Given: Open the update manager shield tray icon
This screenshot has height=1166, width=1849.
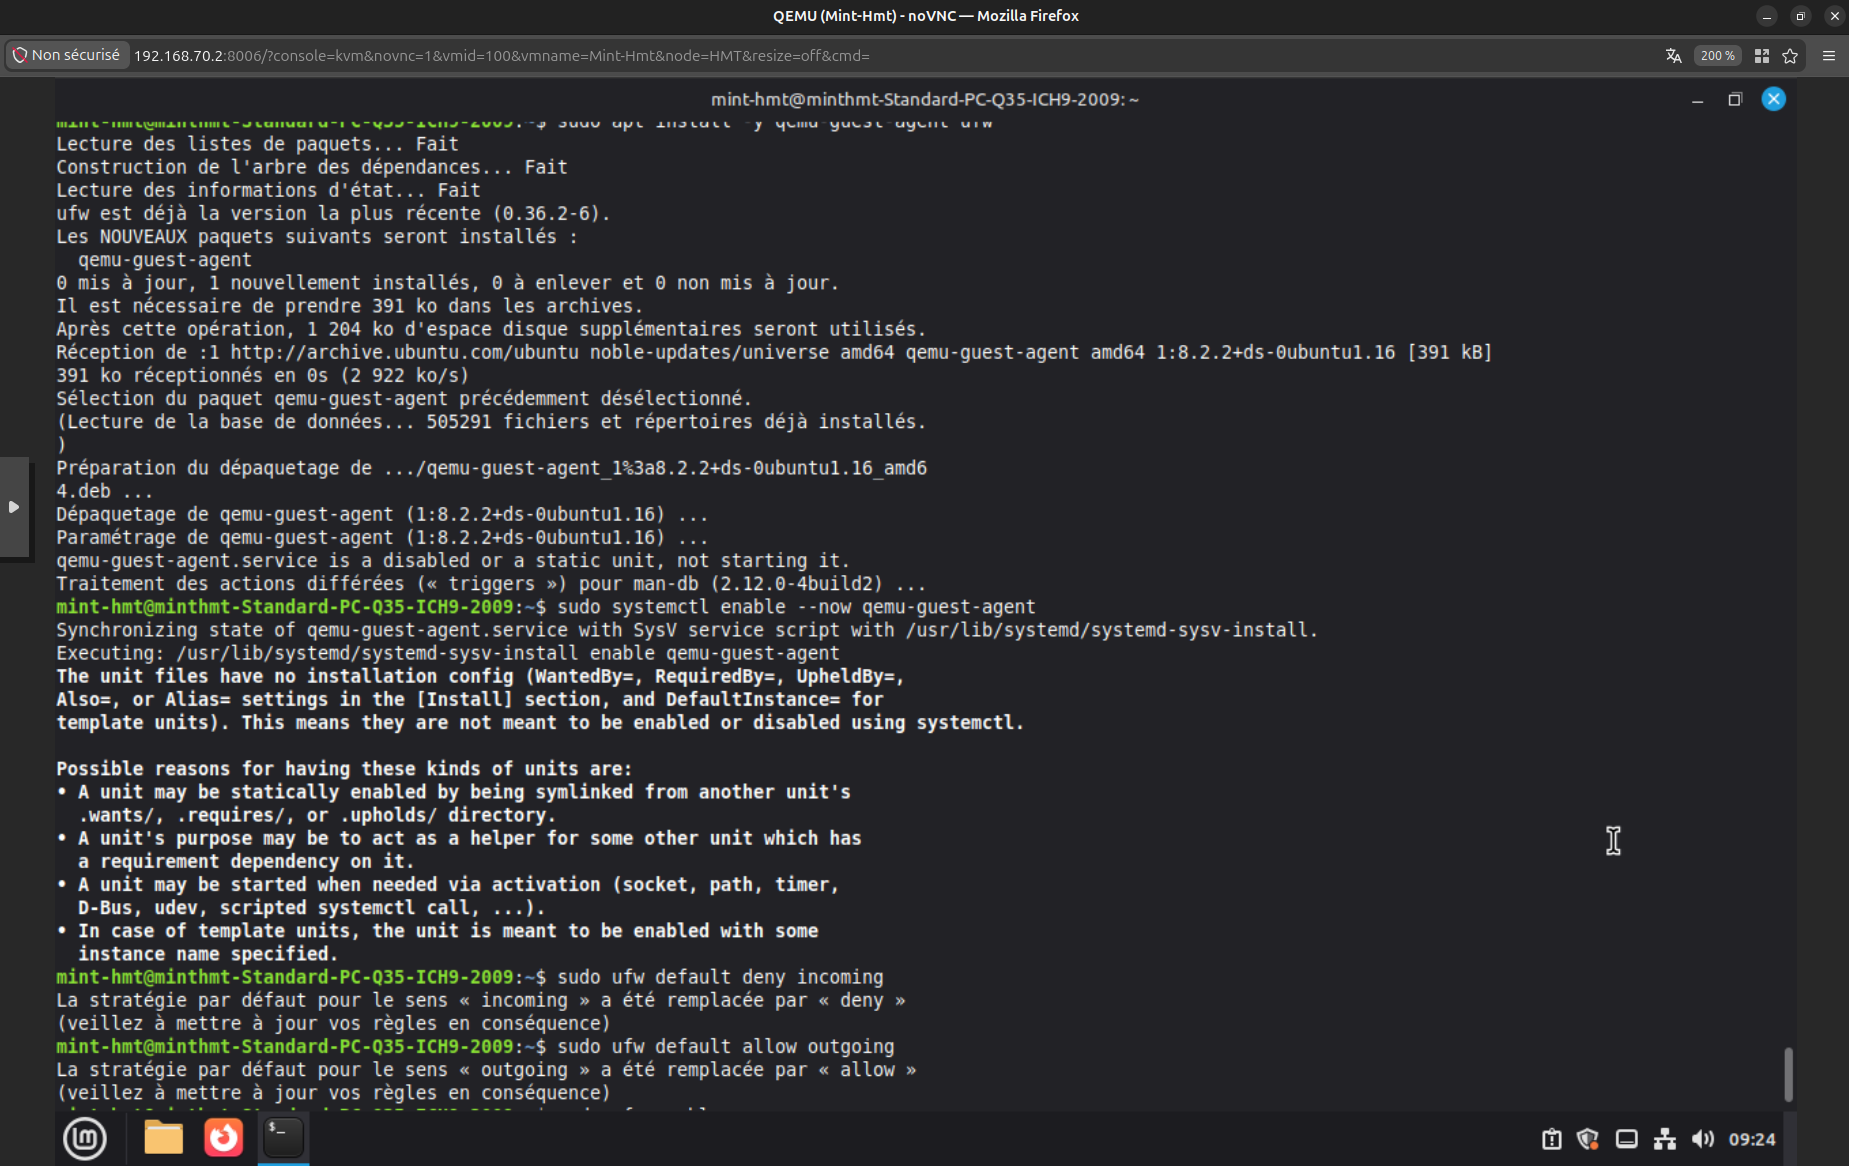Looking at the screenshot, I should 1587,1139.
